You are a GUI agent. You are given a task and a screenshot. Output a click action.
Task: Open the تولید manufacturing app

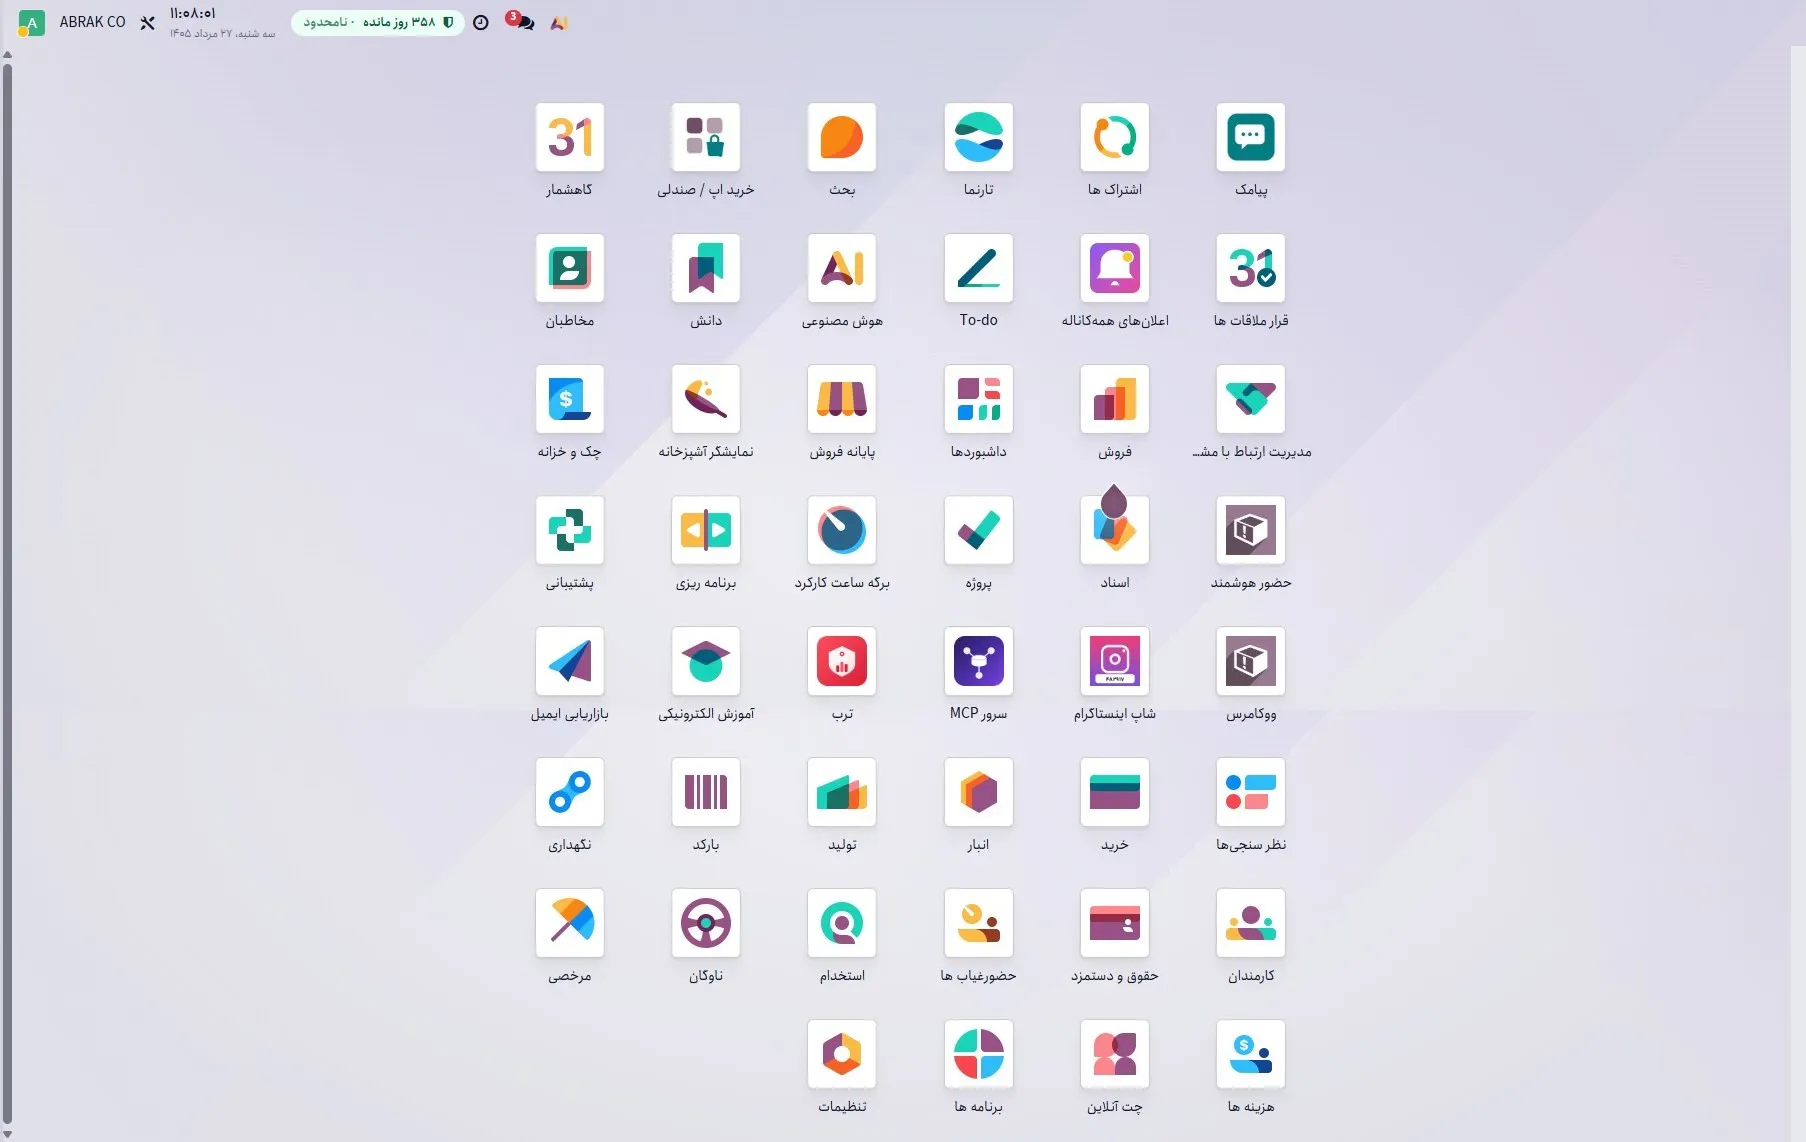click(x=842, y=792)
